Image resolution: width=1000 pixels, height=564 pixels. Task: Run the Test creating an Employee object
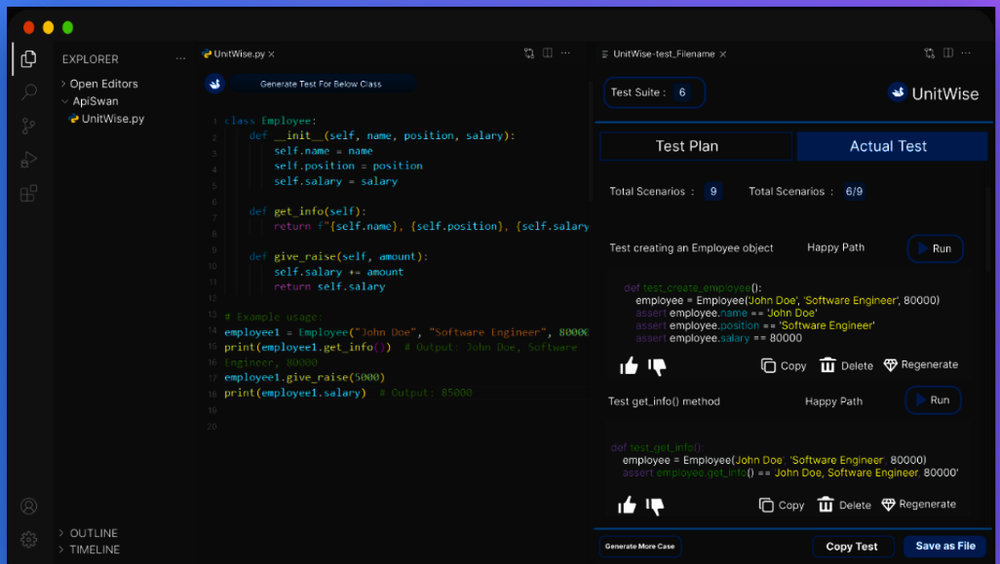935,249
